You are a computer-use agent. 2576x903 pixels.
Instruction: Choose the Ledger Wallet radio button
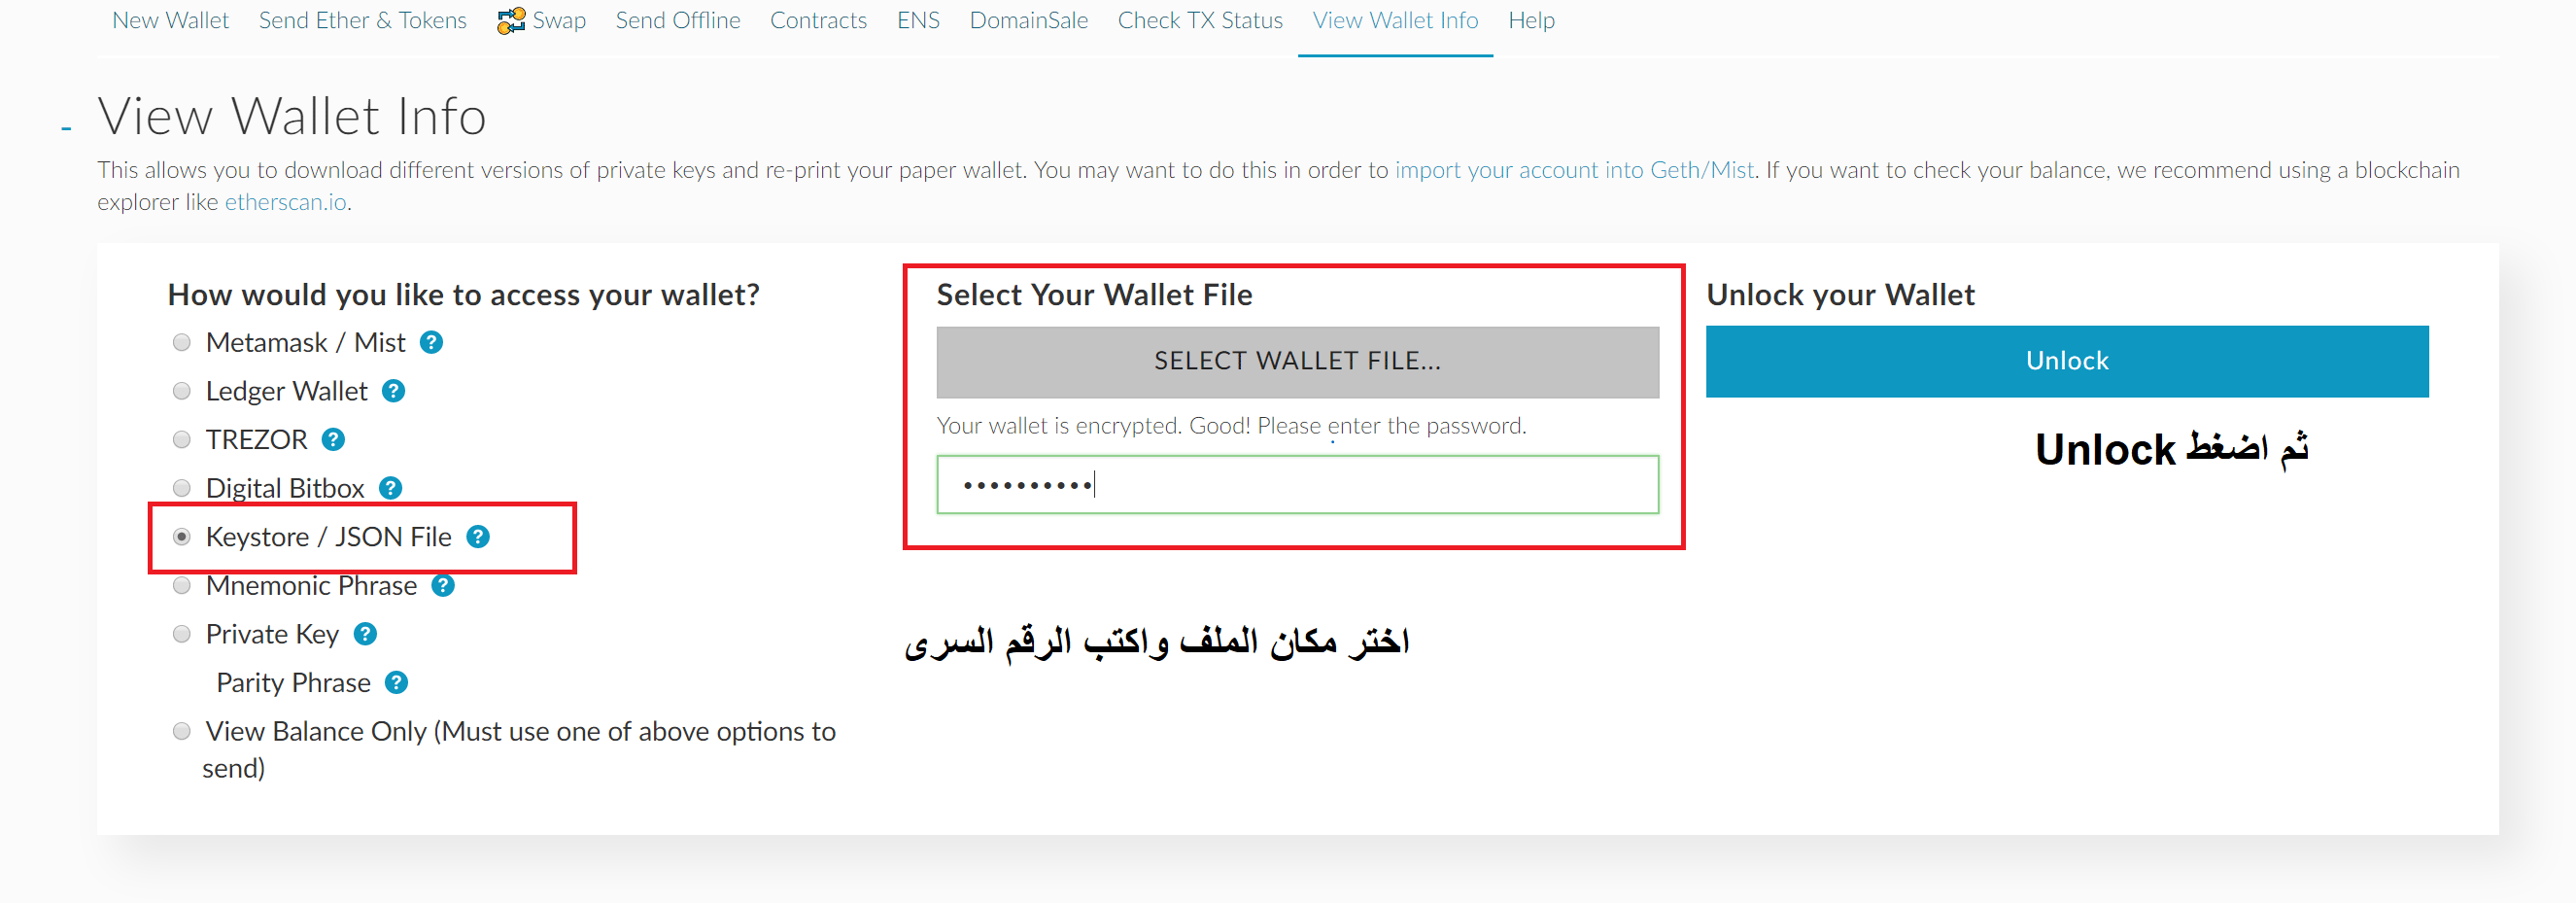click(181, 391)
